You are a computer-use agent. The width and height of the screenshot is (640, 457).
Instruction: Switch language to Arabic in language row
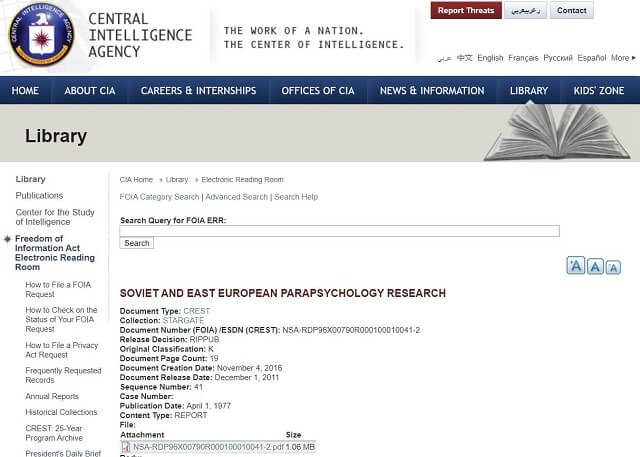[x=444, y=58]
